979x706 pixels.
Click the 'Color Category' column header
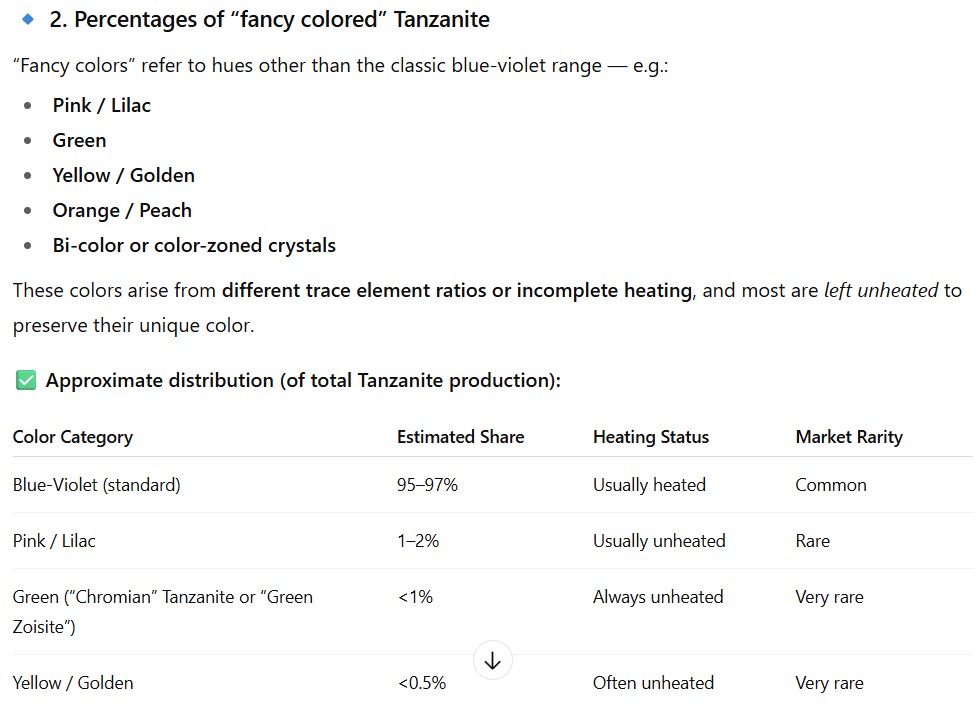pos(73,437)
